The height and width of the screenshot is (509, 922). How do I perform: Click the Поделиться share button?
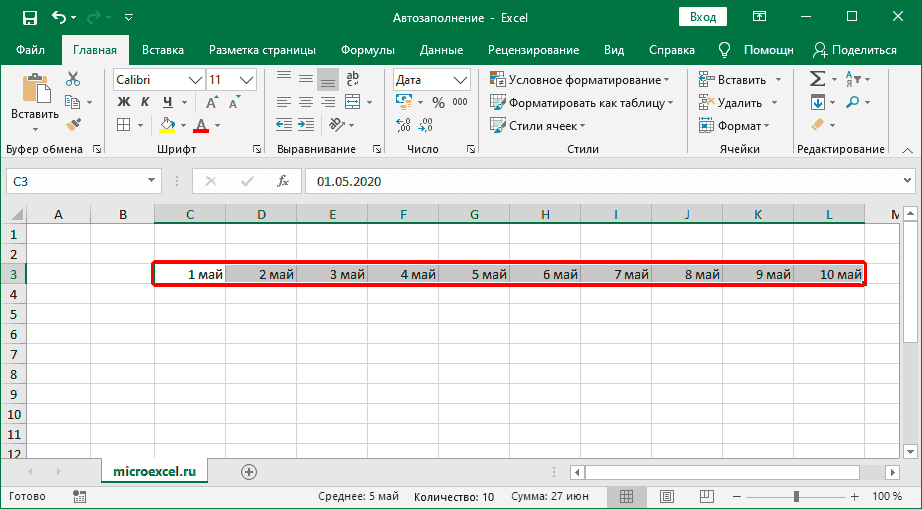(x=854, y=50)
